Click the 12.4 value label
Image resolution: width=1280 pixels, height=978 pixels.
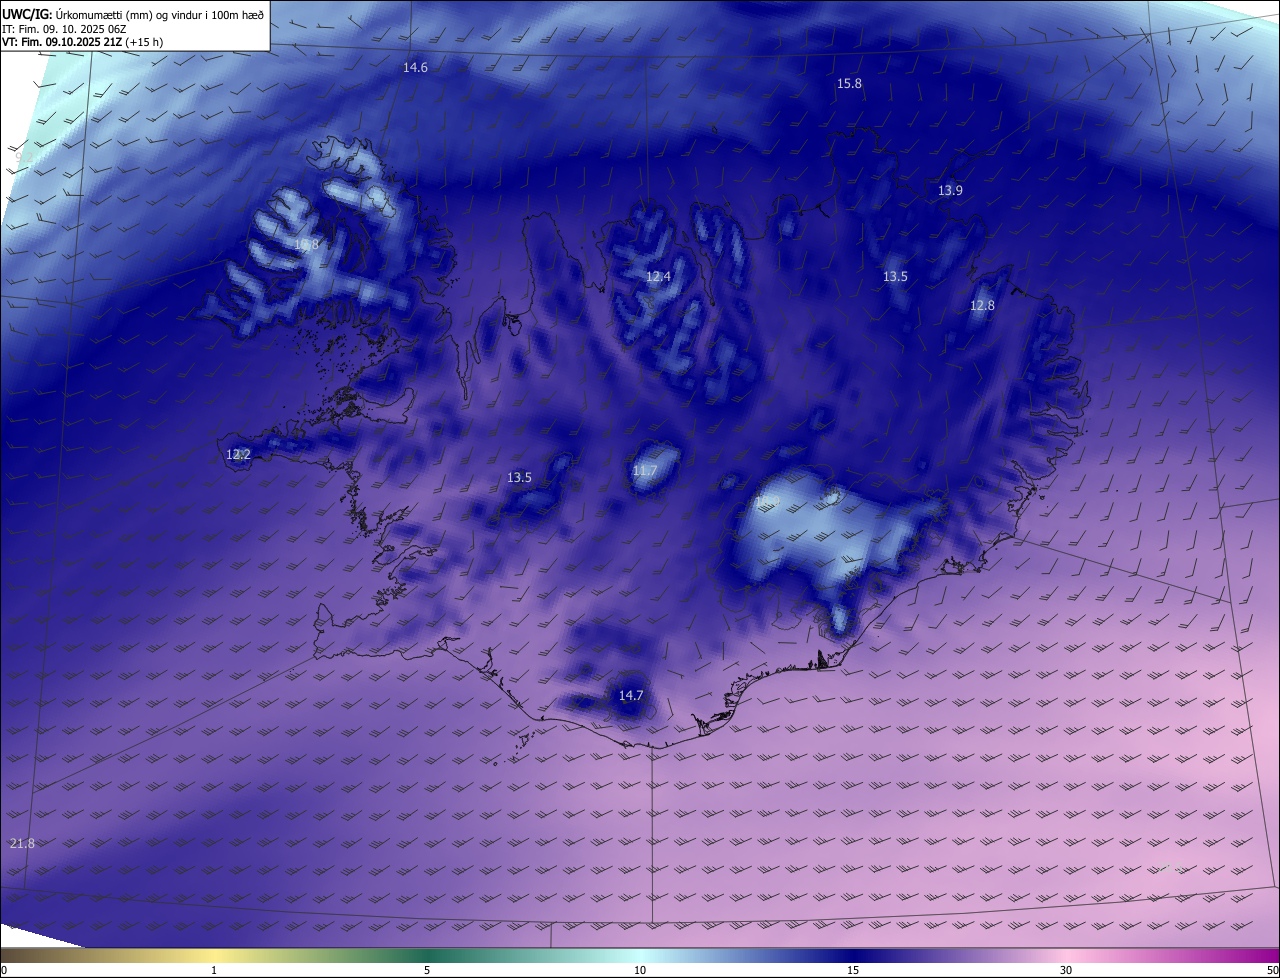point(658,277)
